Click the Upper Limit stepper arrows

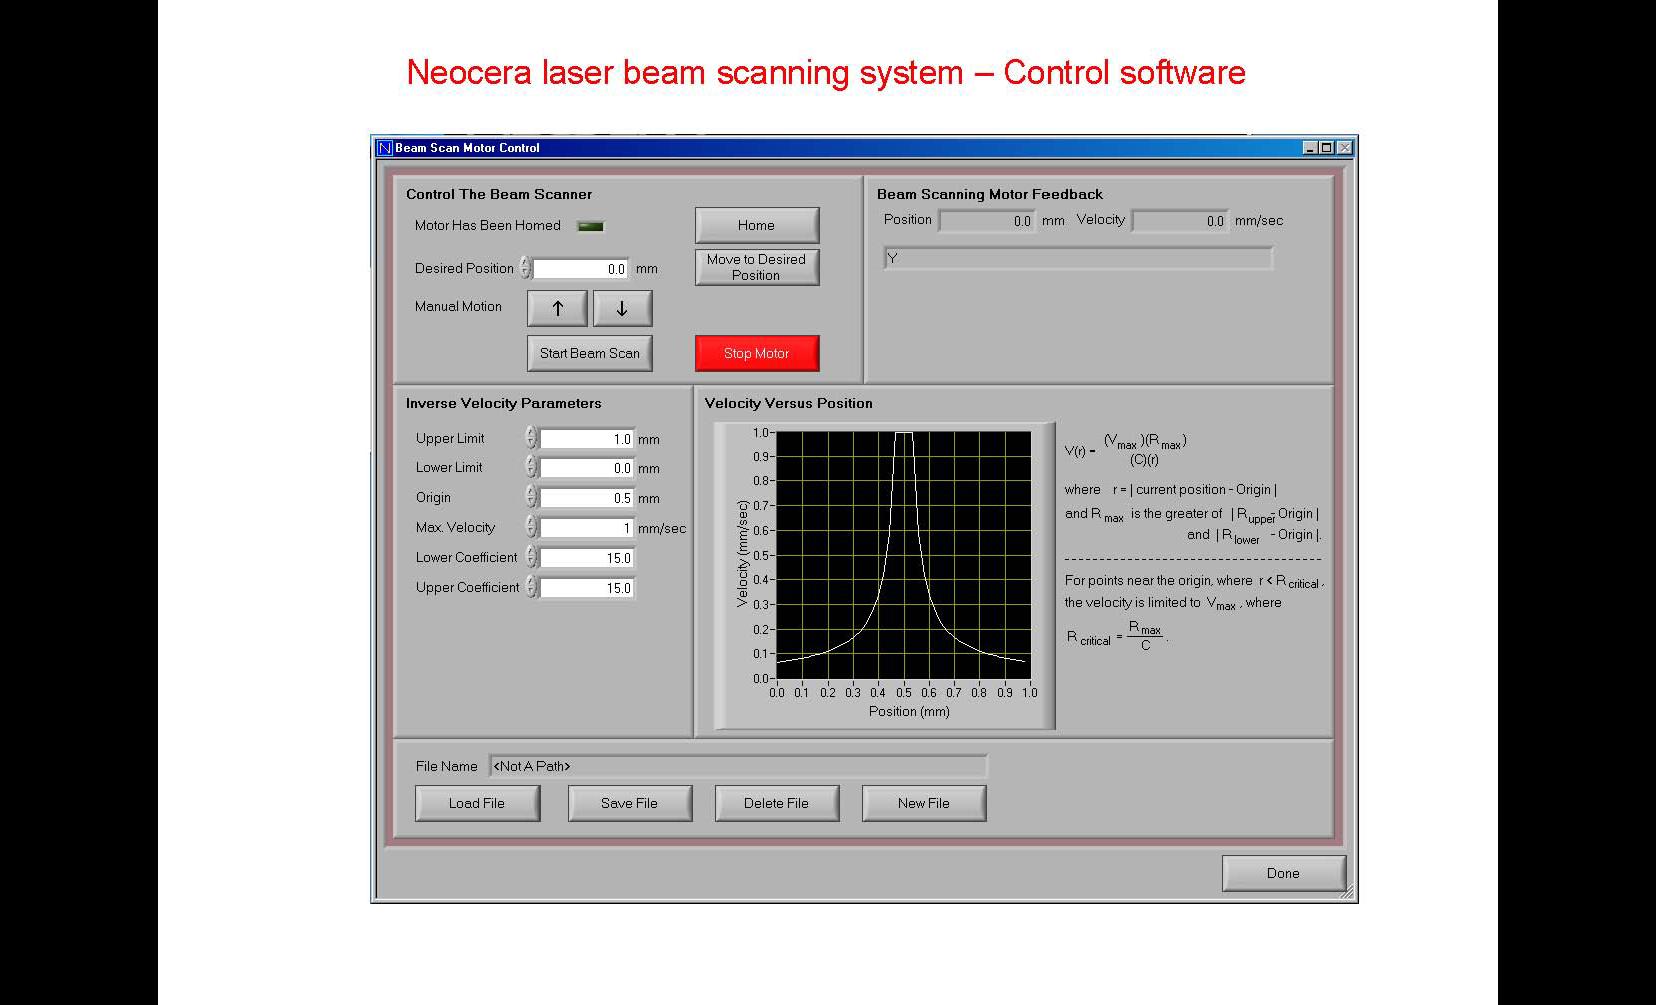tap(531, 438)
